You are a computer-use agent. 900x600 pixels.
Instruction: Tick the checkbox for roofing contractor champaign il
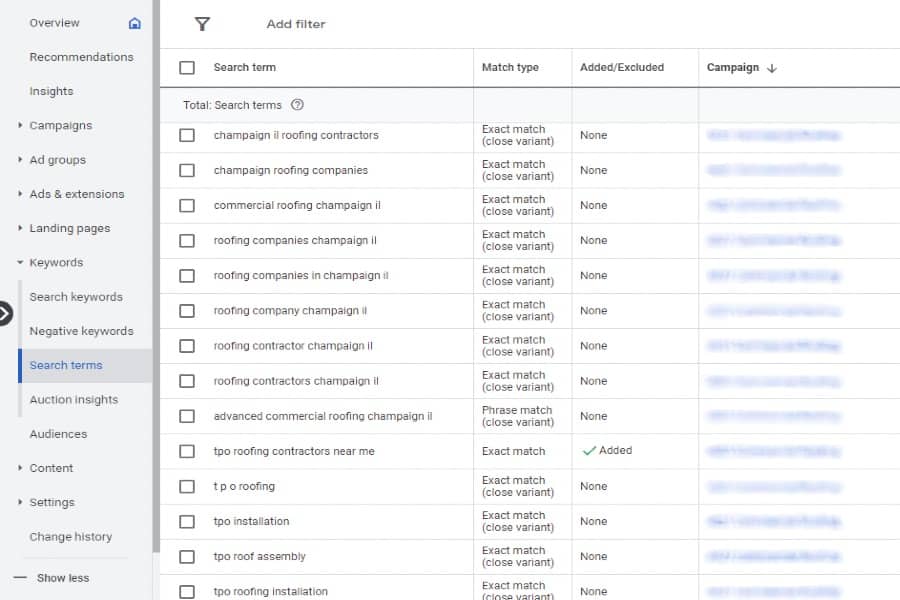[187, 346]
